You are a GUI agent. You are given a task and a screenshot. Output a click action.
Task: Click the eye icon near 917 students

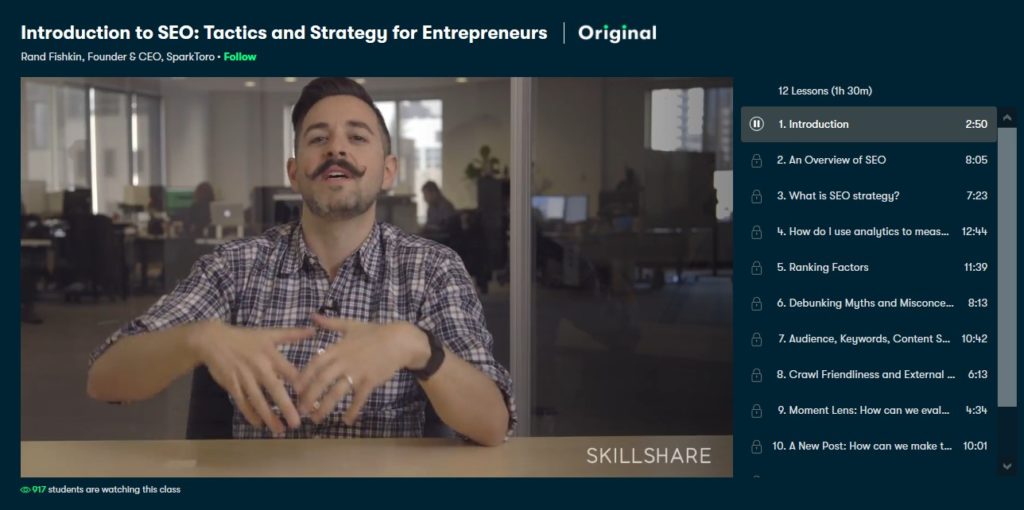tap(25, 490)
